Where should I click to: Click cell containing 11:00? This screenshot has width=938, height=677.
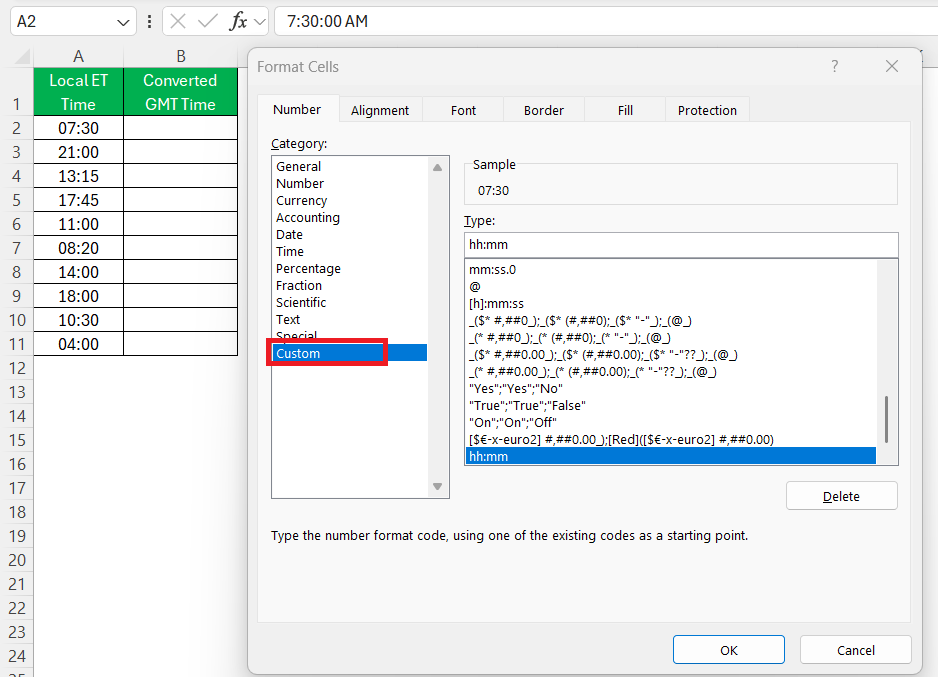[78, 224]
